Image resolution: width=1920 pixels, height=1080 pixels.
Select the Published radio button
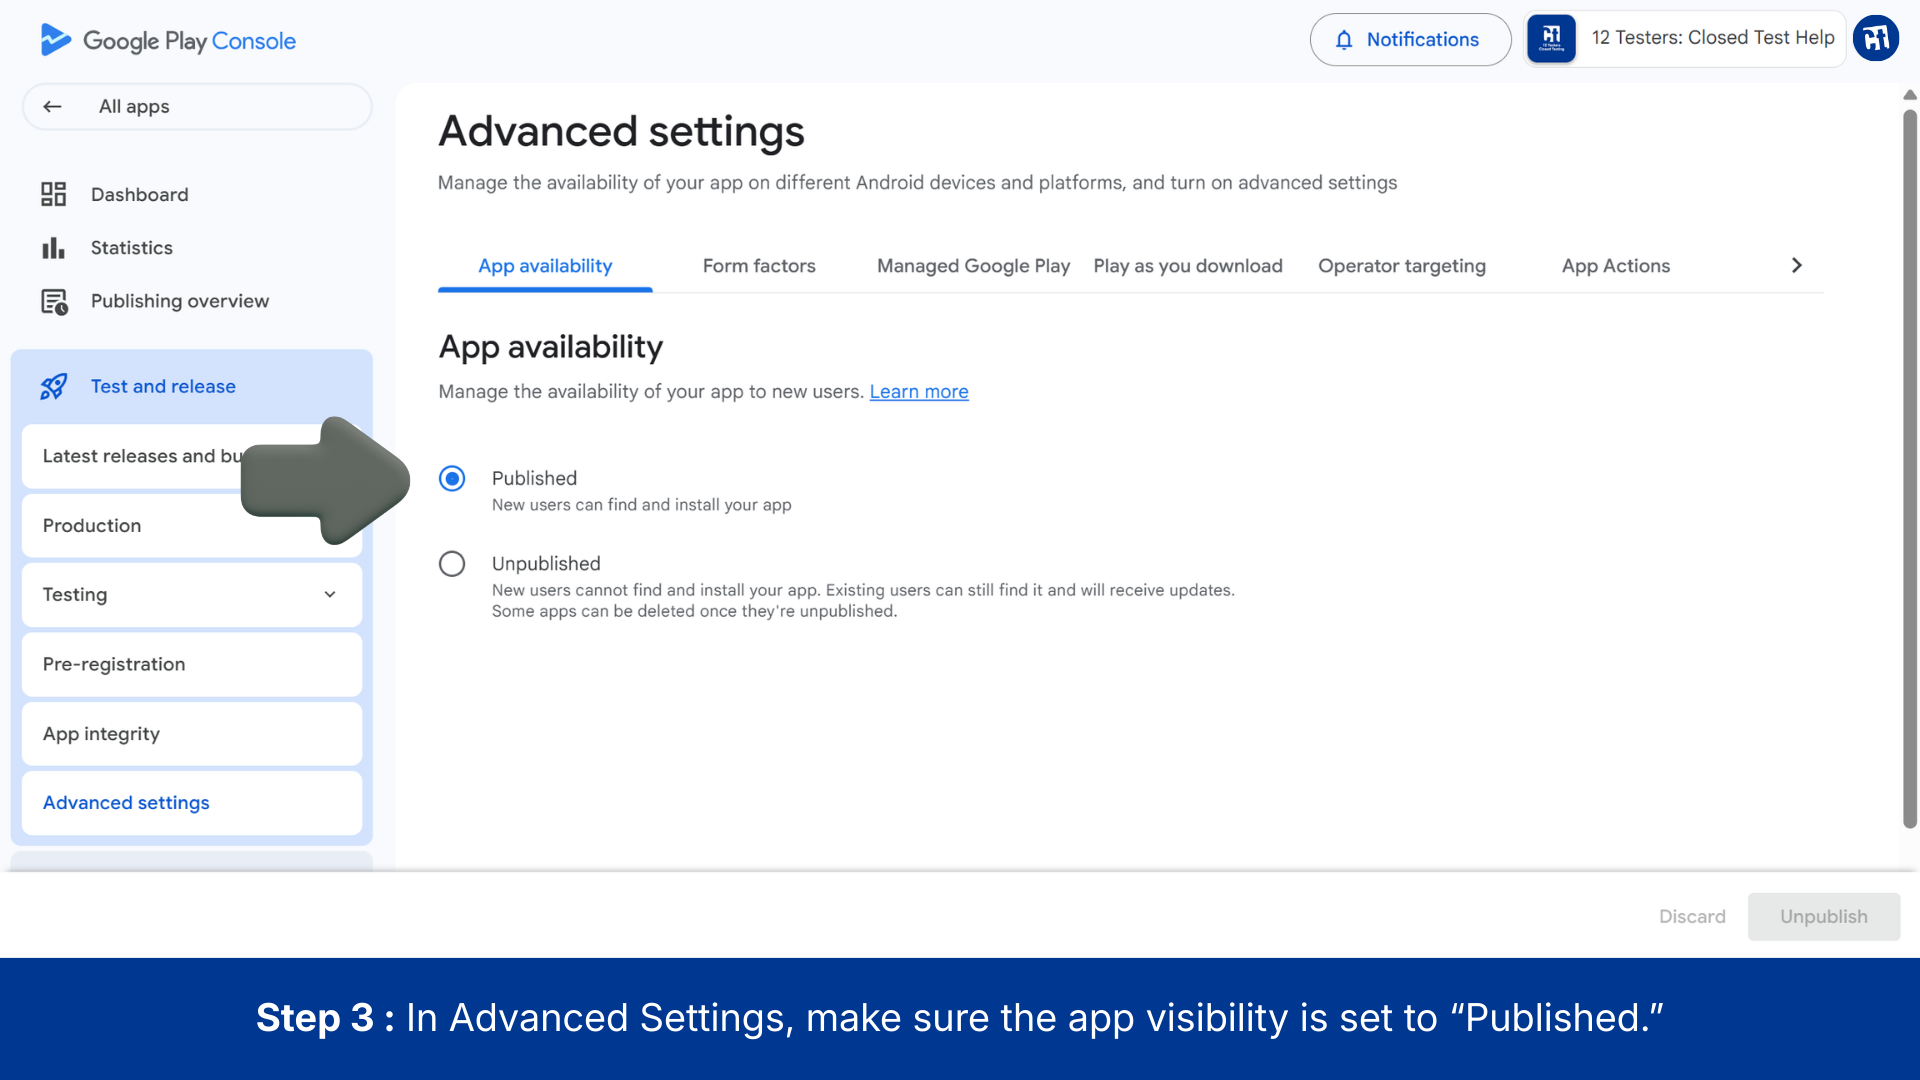(x=452, y=479)
